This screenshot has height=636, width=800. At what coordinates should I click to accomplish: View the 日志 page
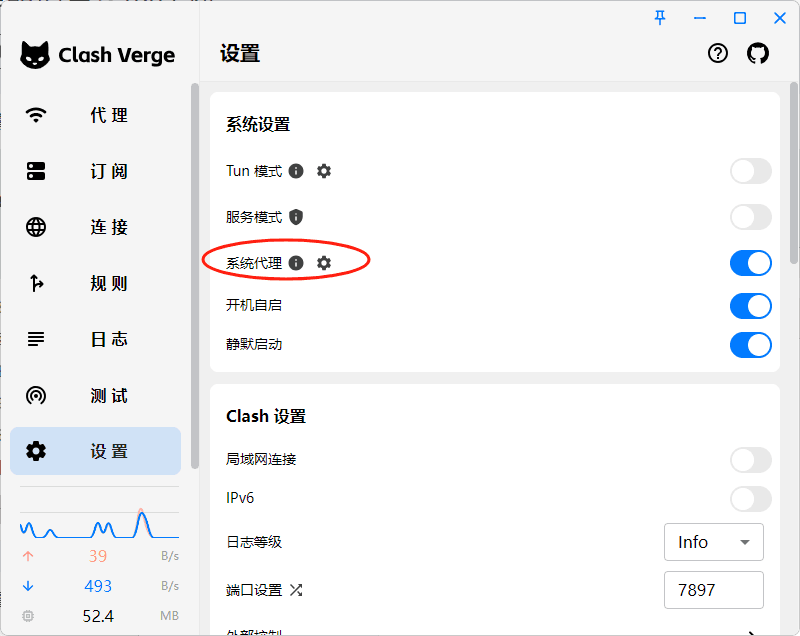(x=95, y=339)
